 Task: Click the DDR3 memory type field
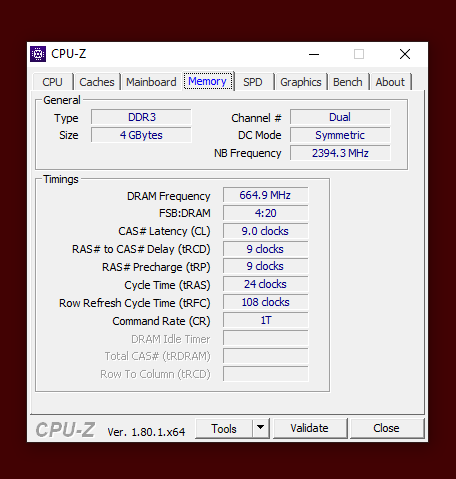click(141, 117)
